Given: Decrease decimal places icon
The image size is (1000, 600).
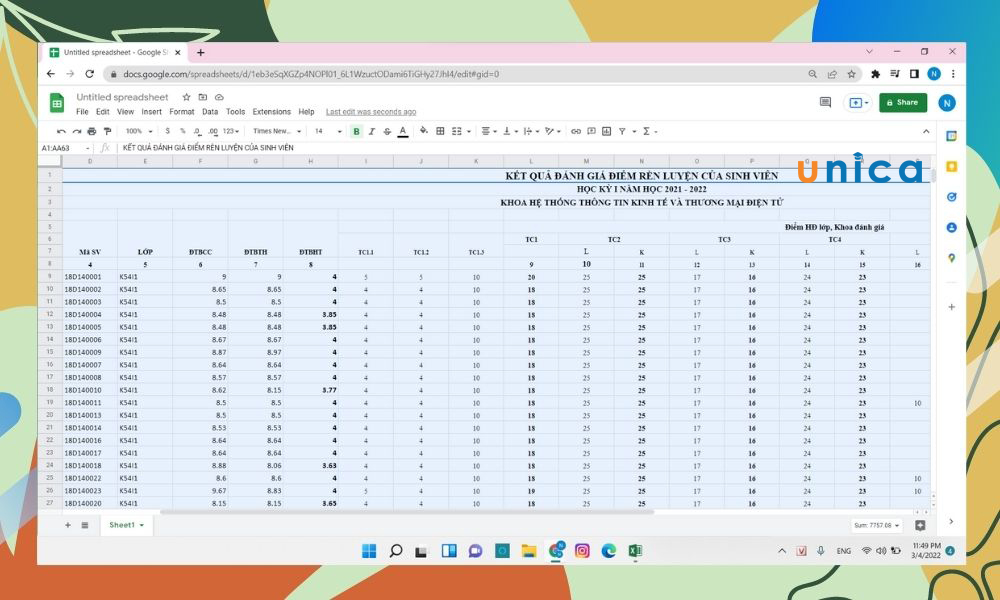Looking at the screenshot, I should tap(197, 131).
